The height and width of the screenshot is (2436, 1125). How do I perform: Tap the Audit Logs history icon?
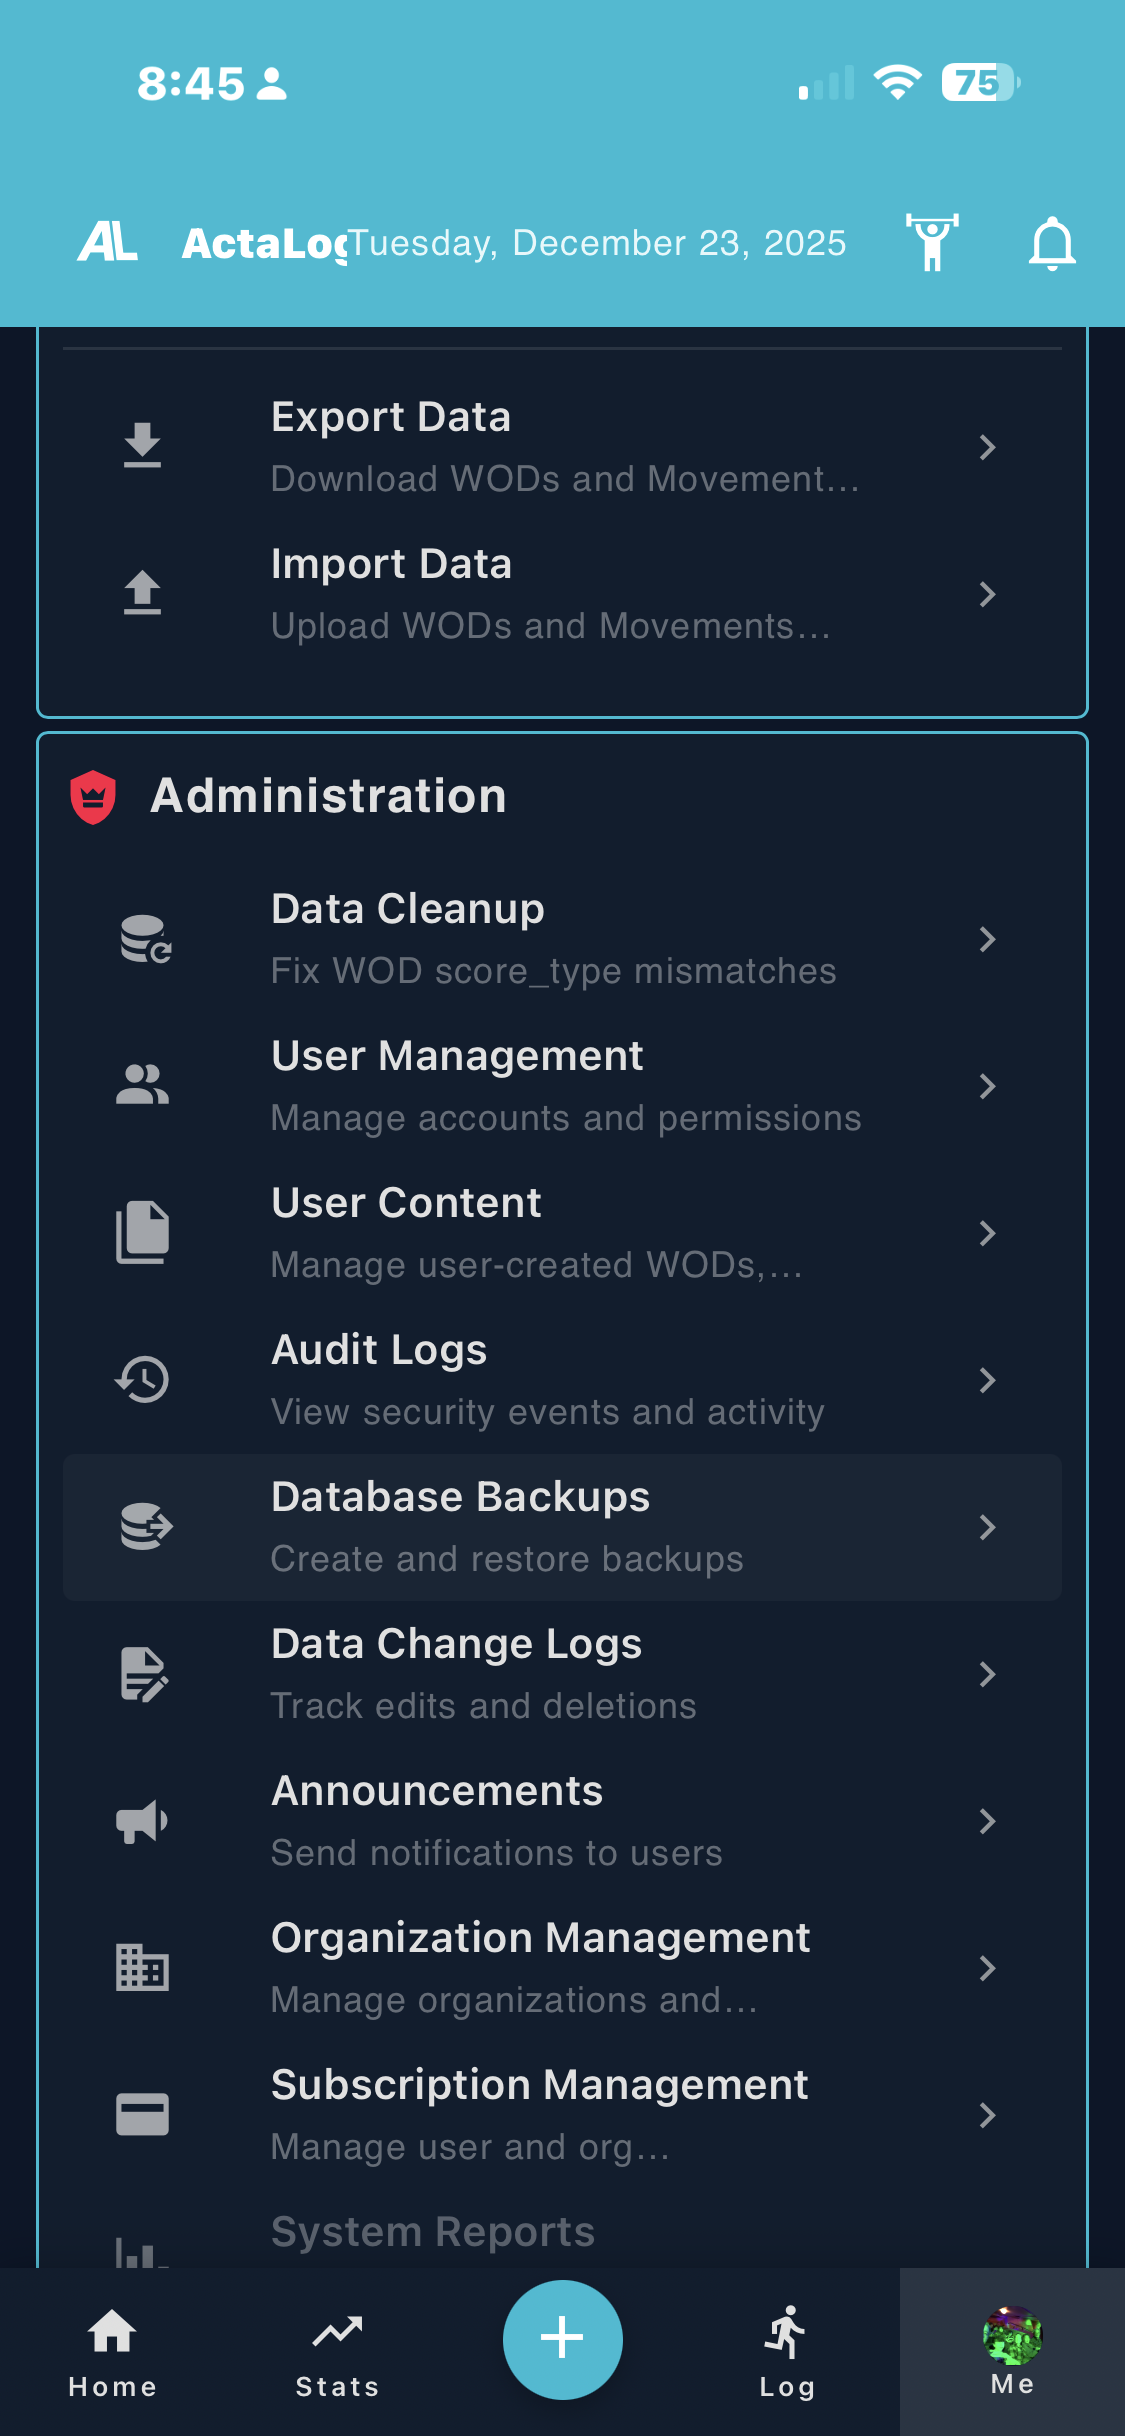142,1380
